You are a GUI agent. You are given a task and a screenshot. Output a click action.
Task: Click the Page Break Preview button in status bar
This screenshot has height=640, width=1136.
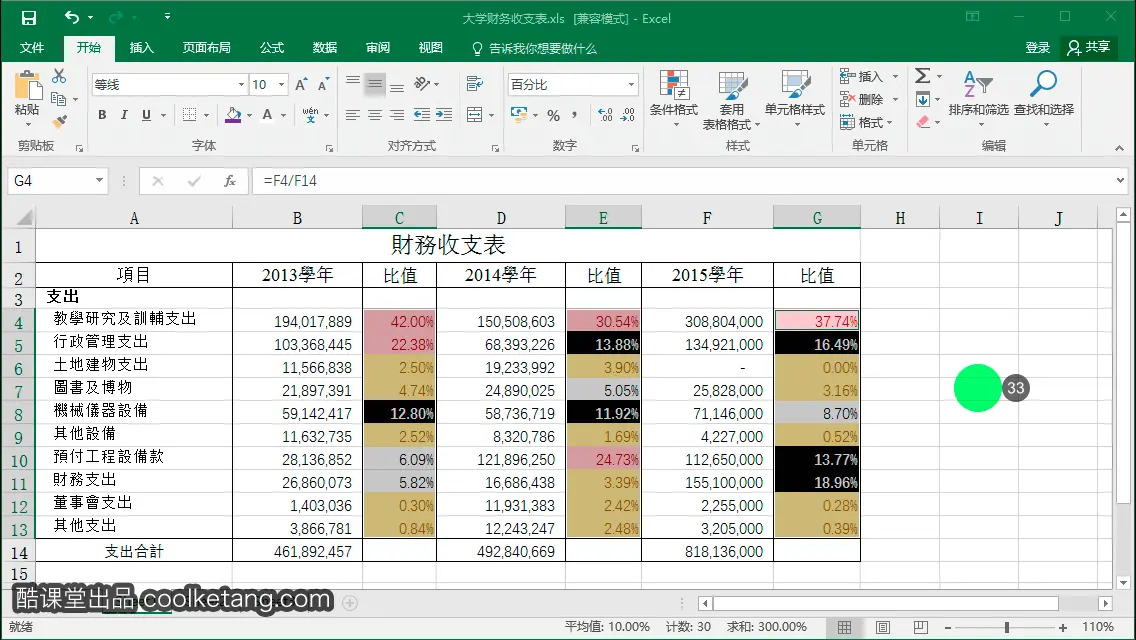pos(920,627)
